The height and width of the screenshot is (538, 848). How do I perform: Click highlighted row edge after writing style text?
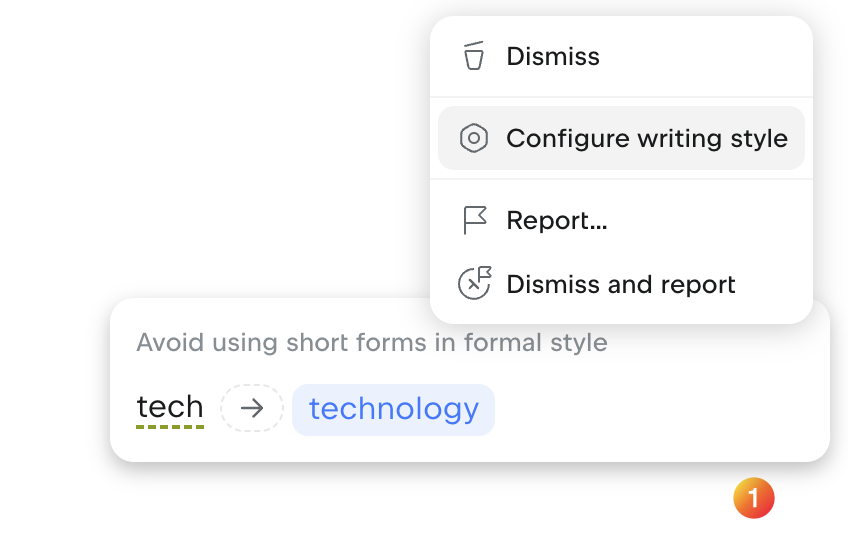pos(797,138)
